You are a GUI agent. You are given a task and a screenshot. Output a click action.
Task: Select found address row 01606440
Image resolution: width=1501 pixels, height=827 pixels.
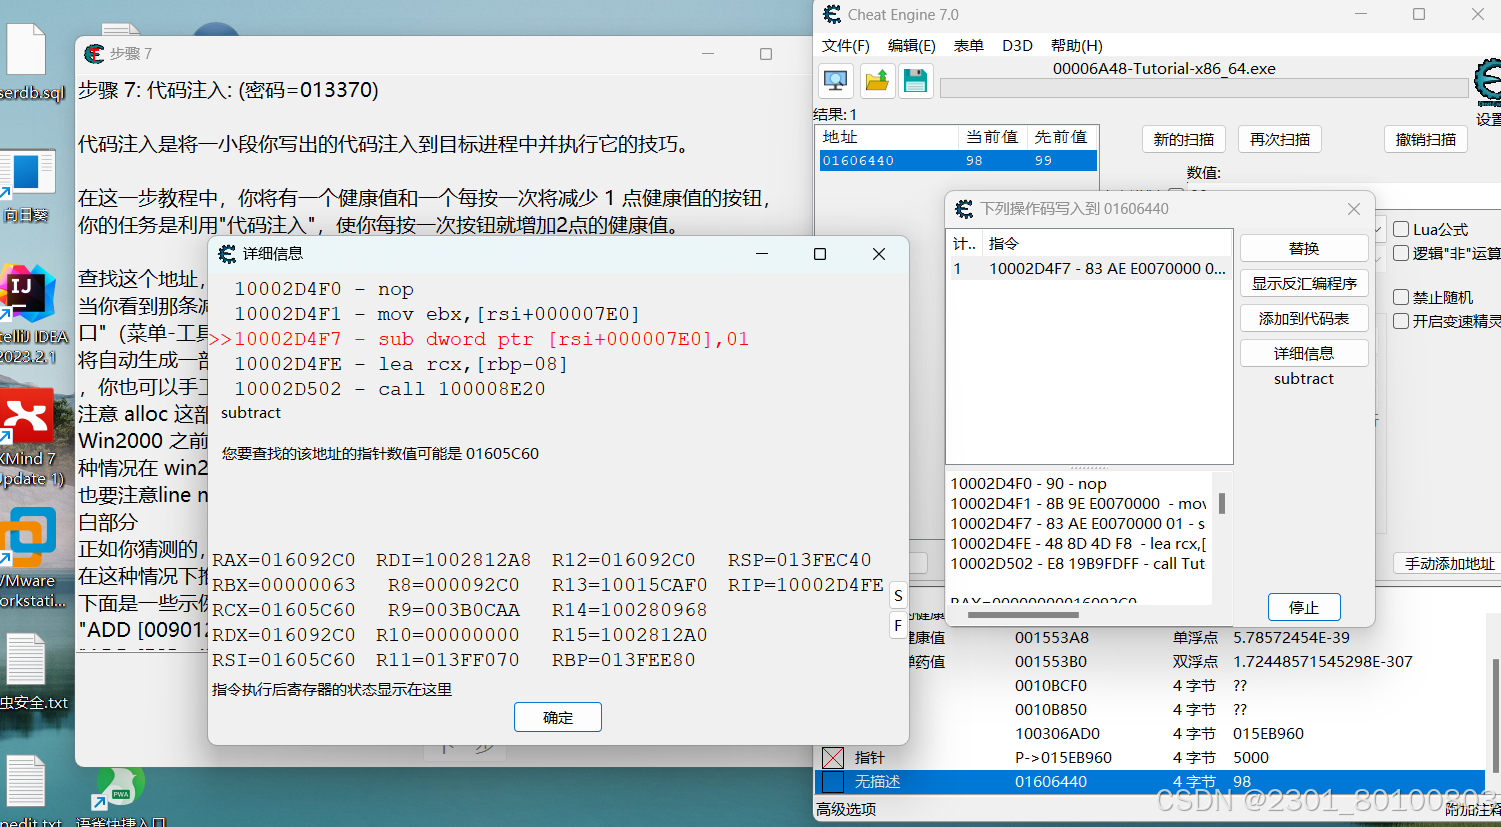[x=958, y=161]
